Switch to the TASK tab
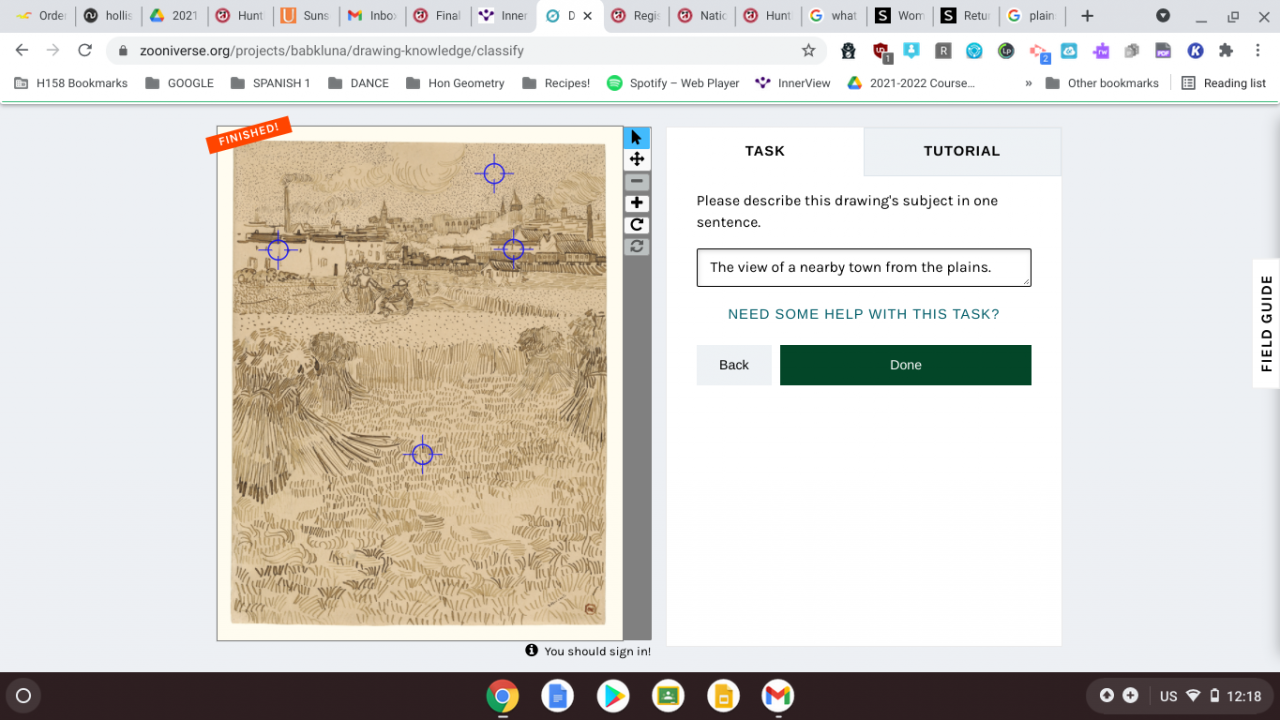 765,151
